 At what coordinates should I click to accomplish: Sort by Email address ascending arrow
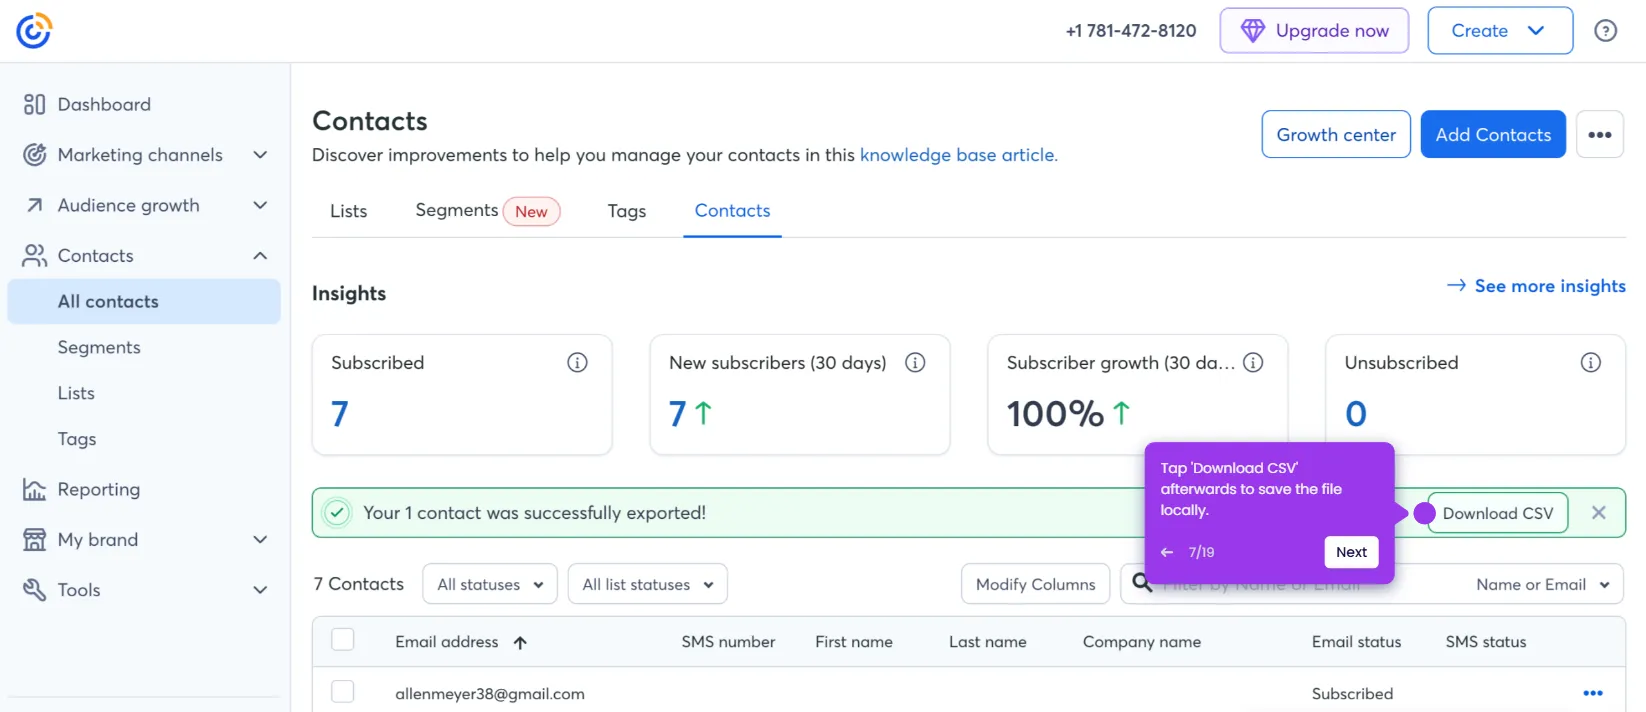[520, 643]
